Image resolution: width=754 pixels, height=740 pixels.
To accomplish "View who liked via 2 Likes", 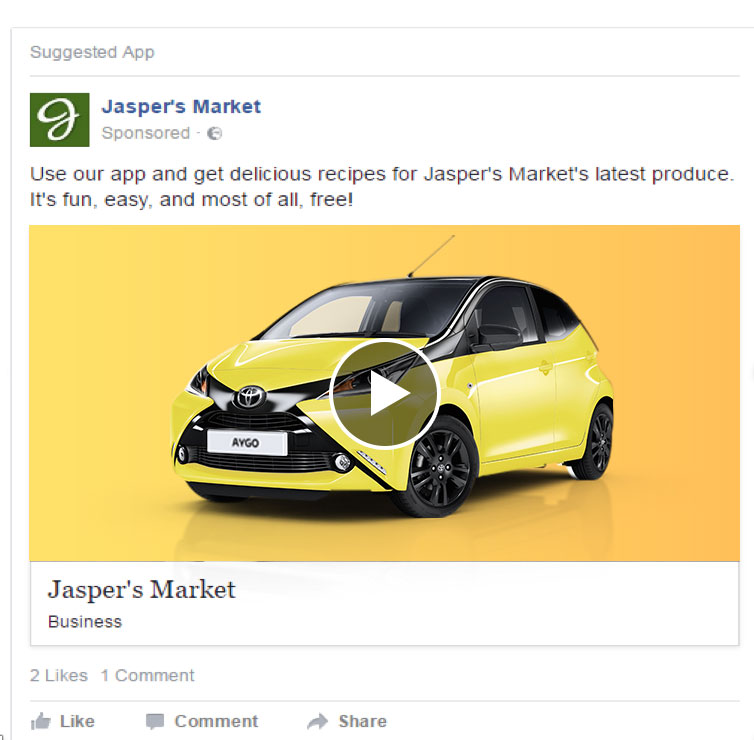I will [59, 676].
